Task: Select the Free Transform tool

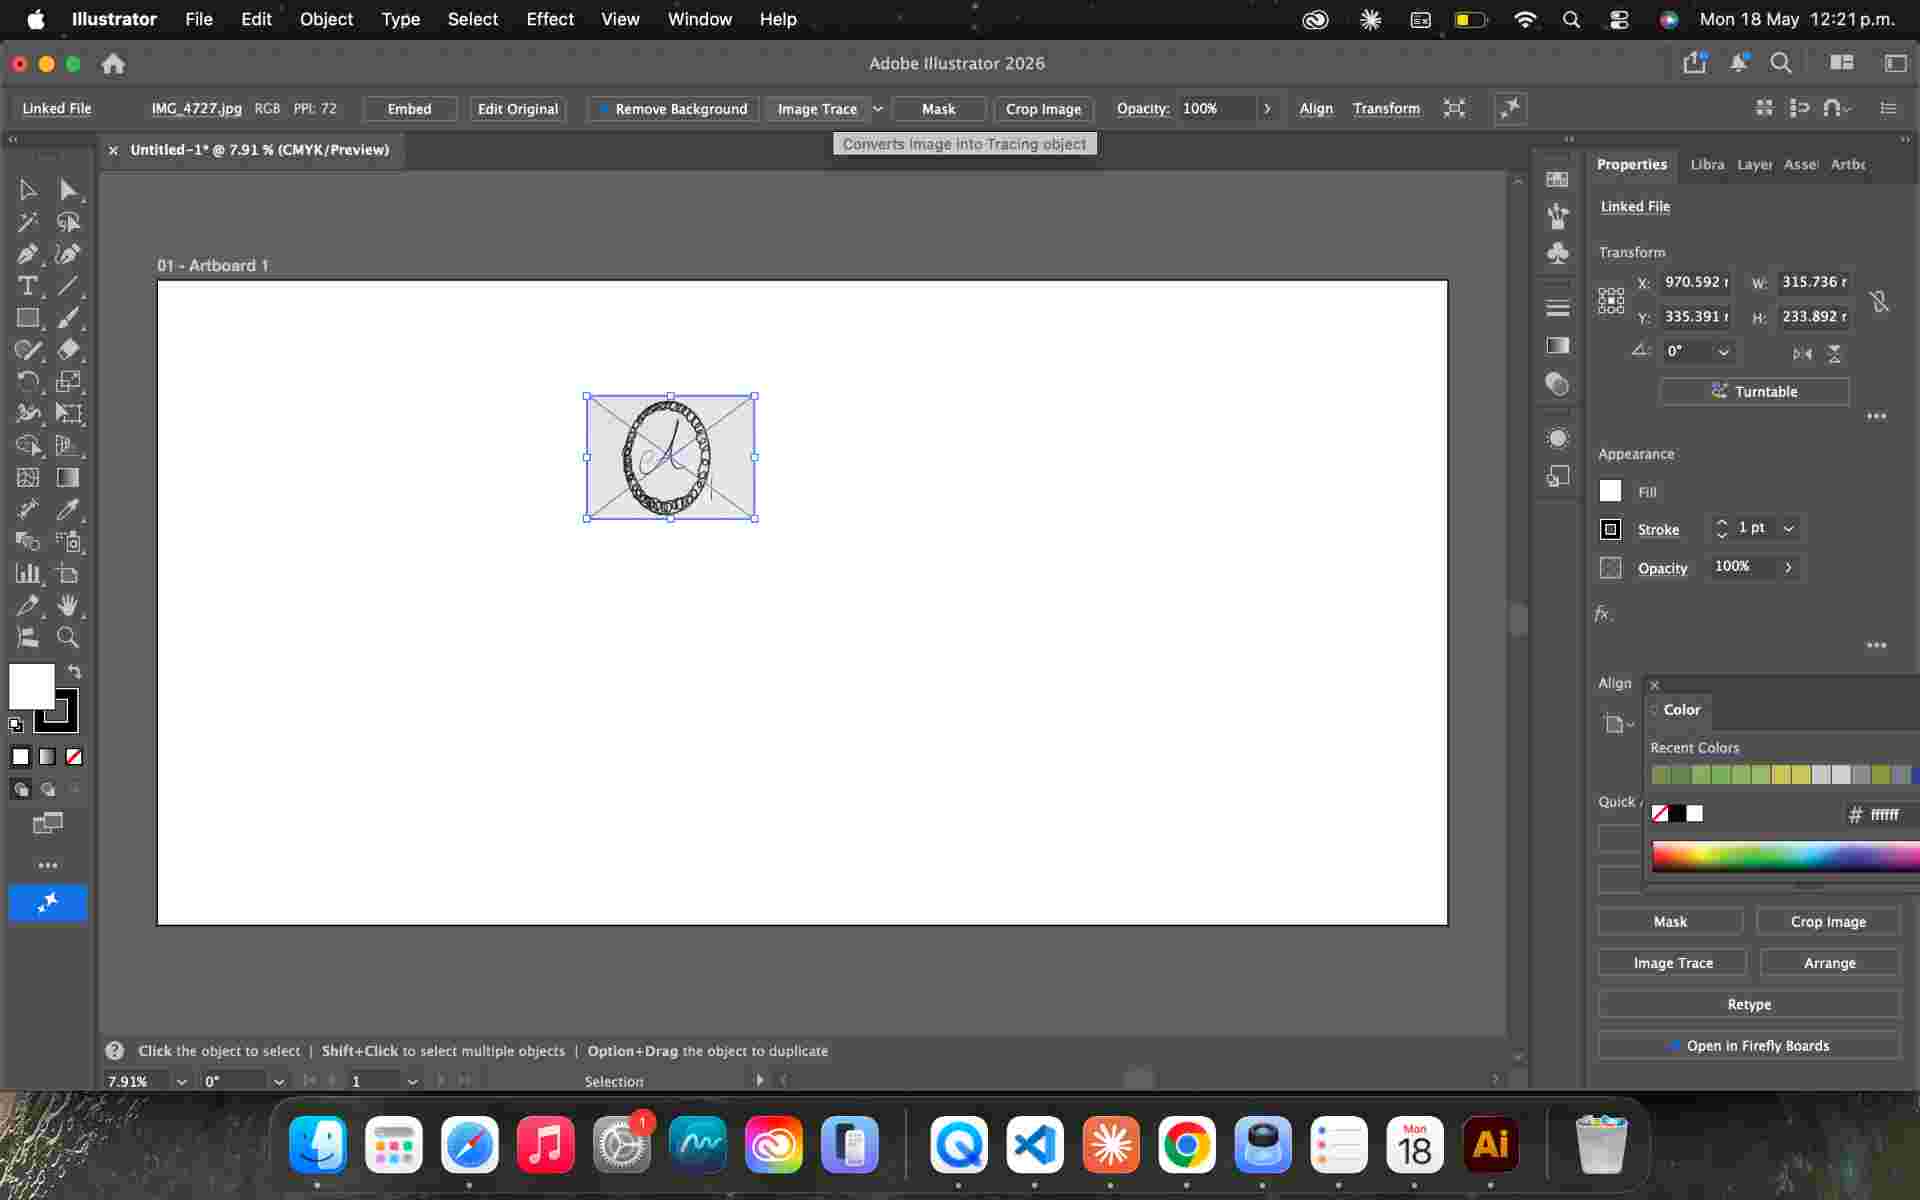Action: coord(68,414)
